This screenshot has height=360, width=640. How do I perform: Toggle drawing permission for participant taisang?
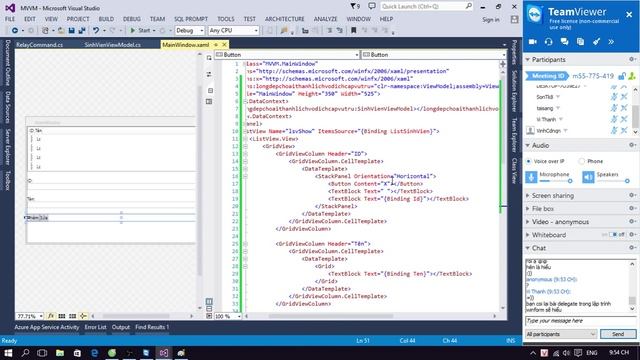pyautogui.click(x=624, y=108)
